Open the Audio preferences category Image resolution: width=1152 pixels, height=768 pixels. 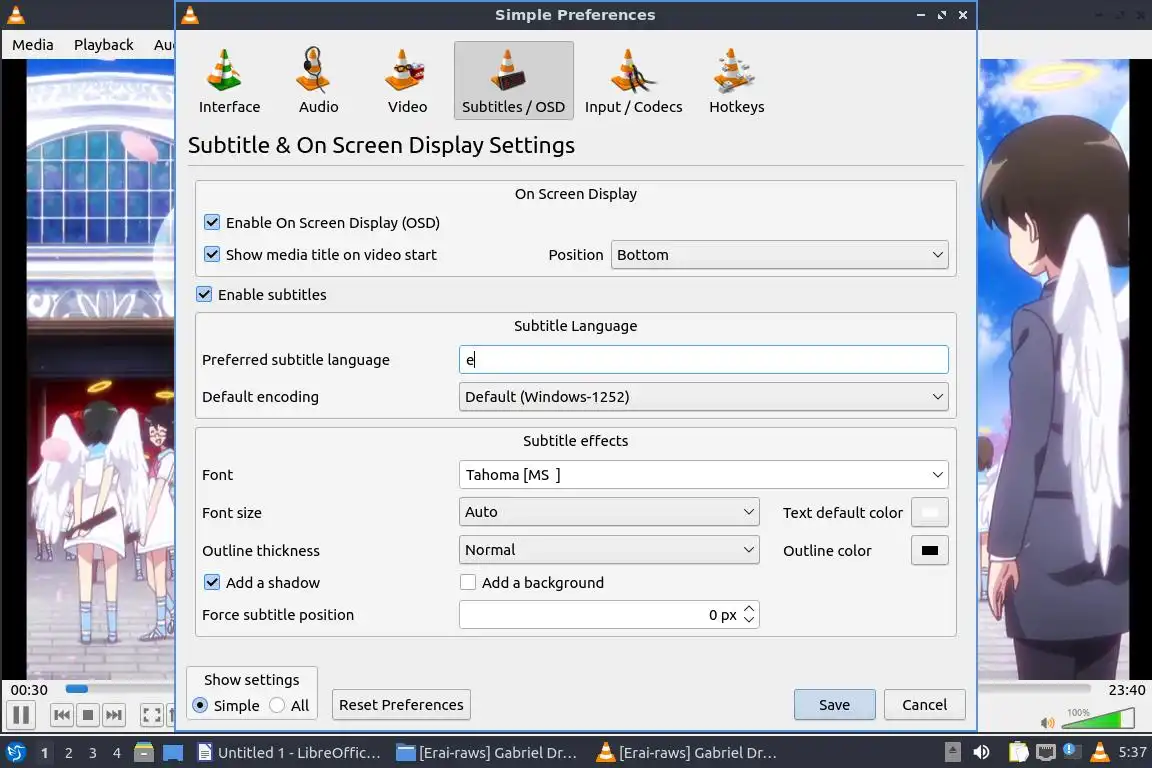(x=318, y=81)
